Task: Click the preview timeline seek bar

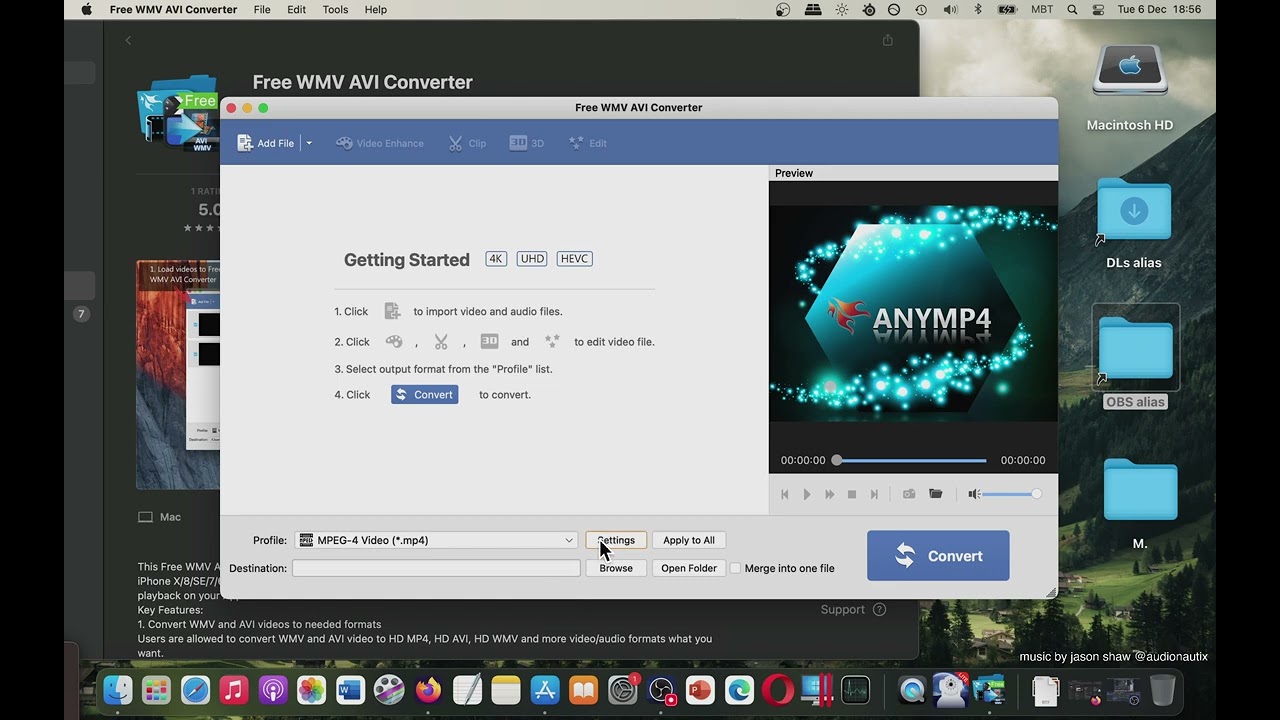Action: point(911,460)
